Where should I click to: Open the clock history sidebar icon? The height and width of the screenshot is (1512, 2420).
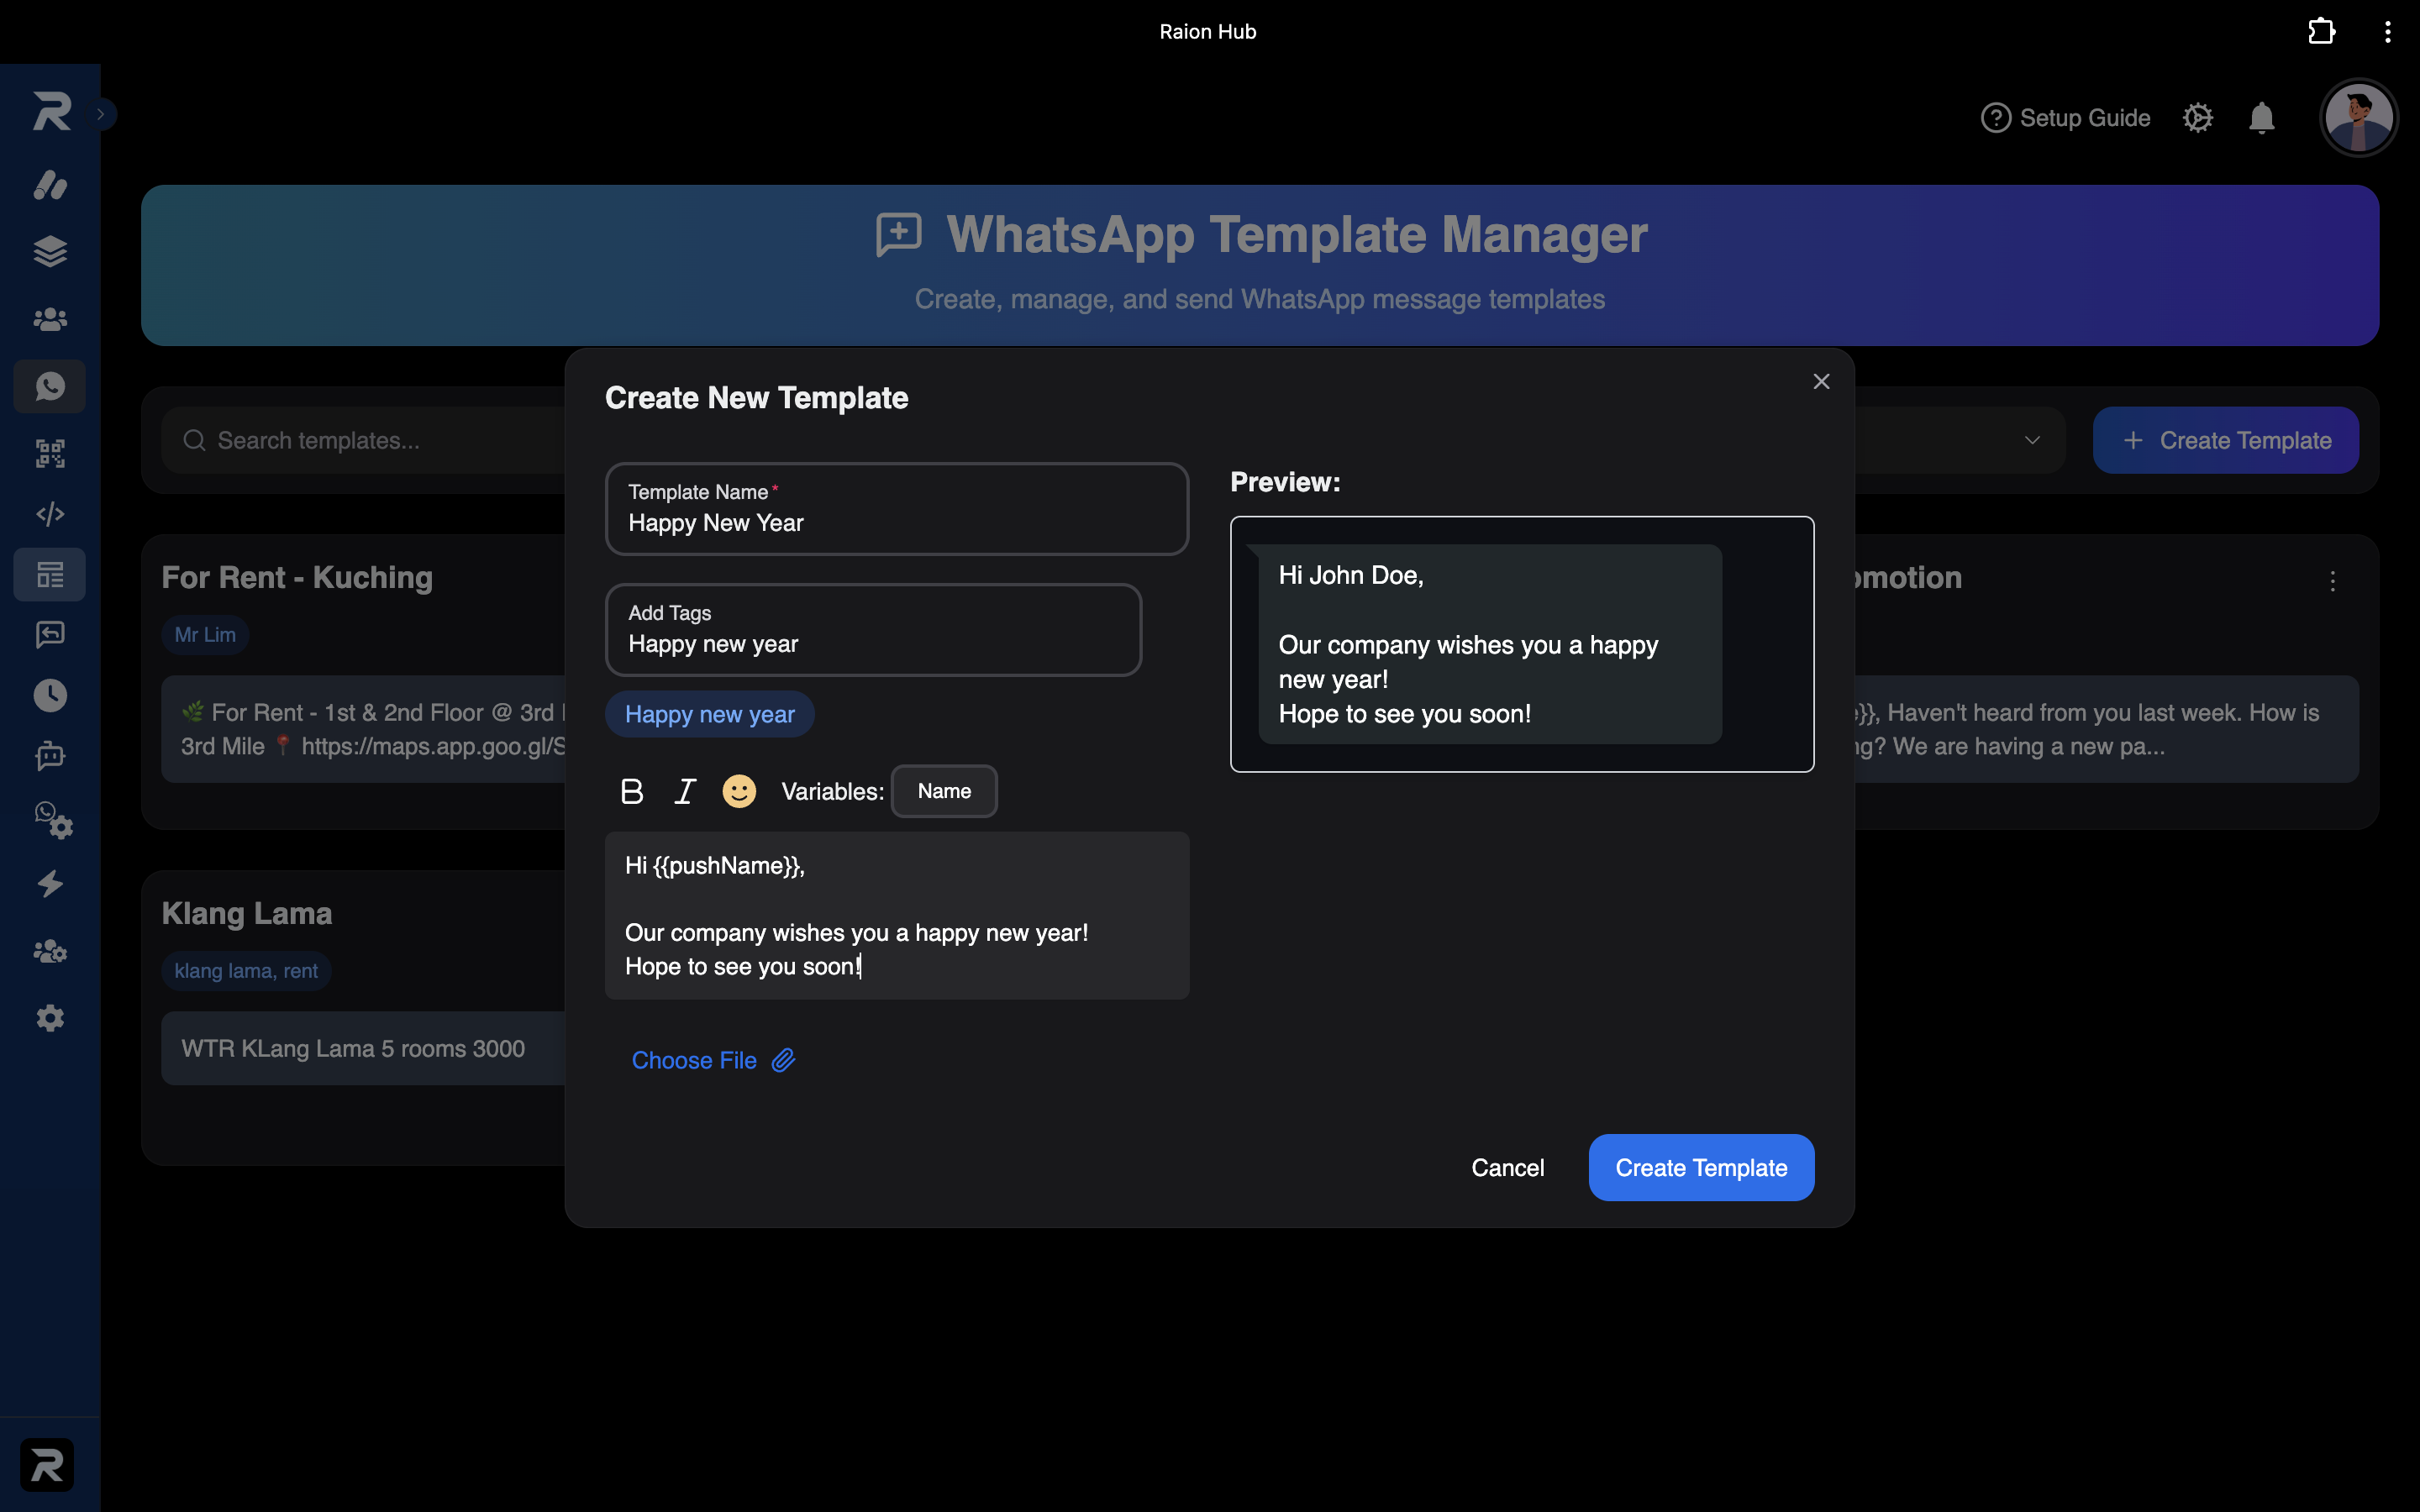click(50, 695)
